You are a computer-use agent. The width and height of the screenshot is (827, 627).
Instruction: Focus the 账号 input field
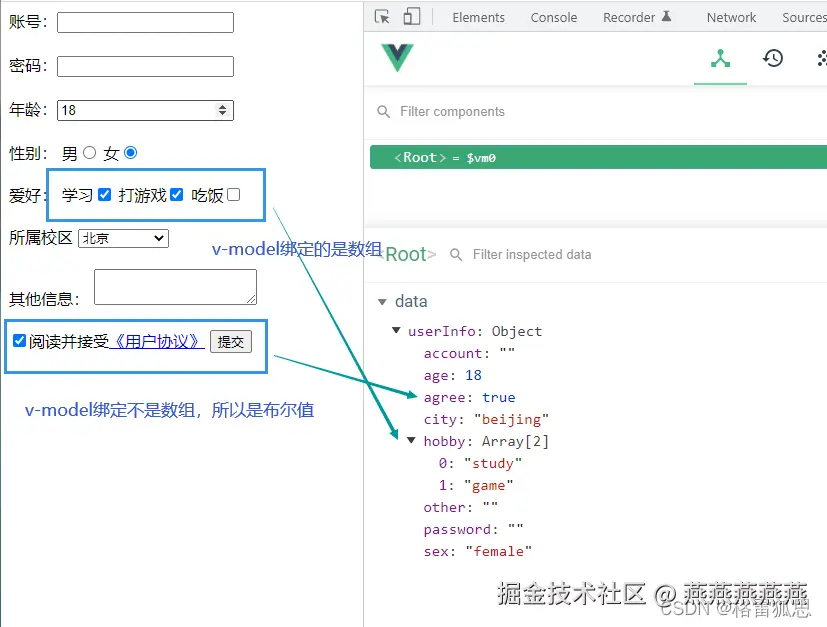(x=146, y=22)
